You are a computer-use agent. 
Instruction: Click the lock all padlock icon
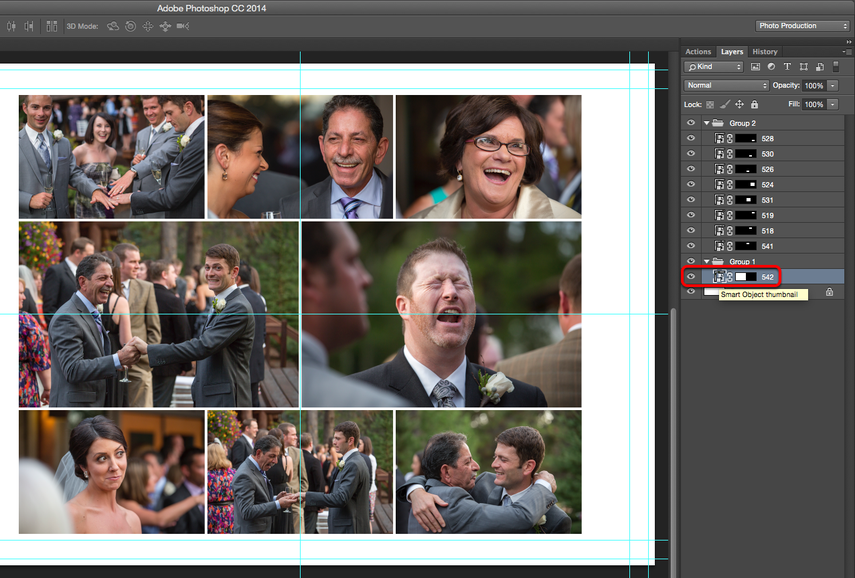755,104
